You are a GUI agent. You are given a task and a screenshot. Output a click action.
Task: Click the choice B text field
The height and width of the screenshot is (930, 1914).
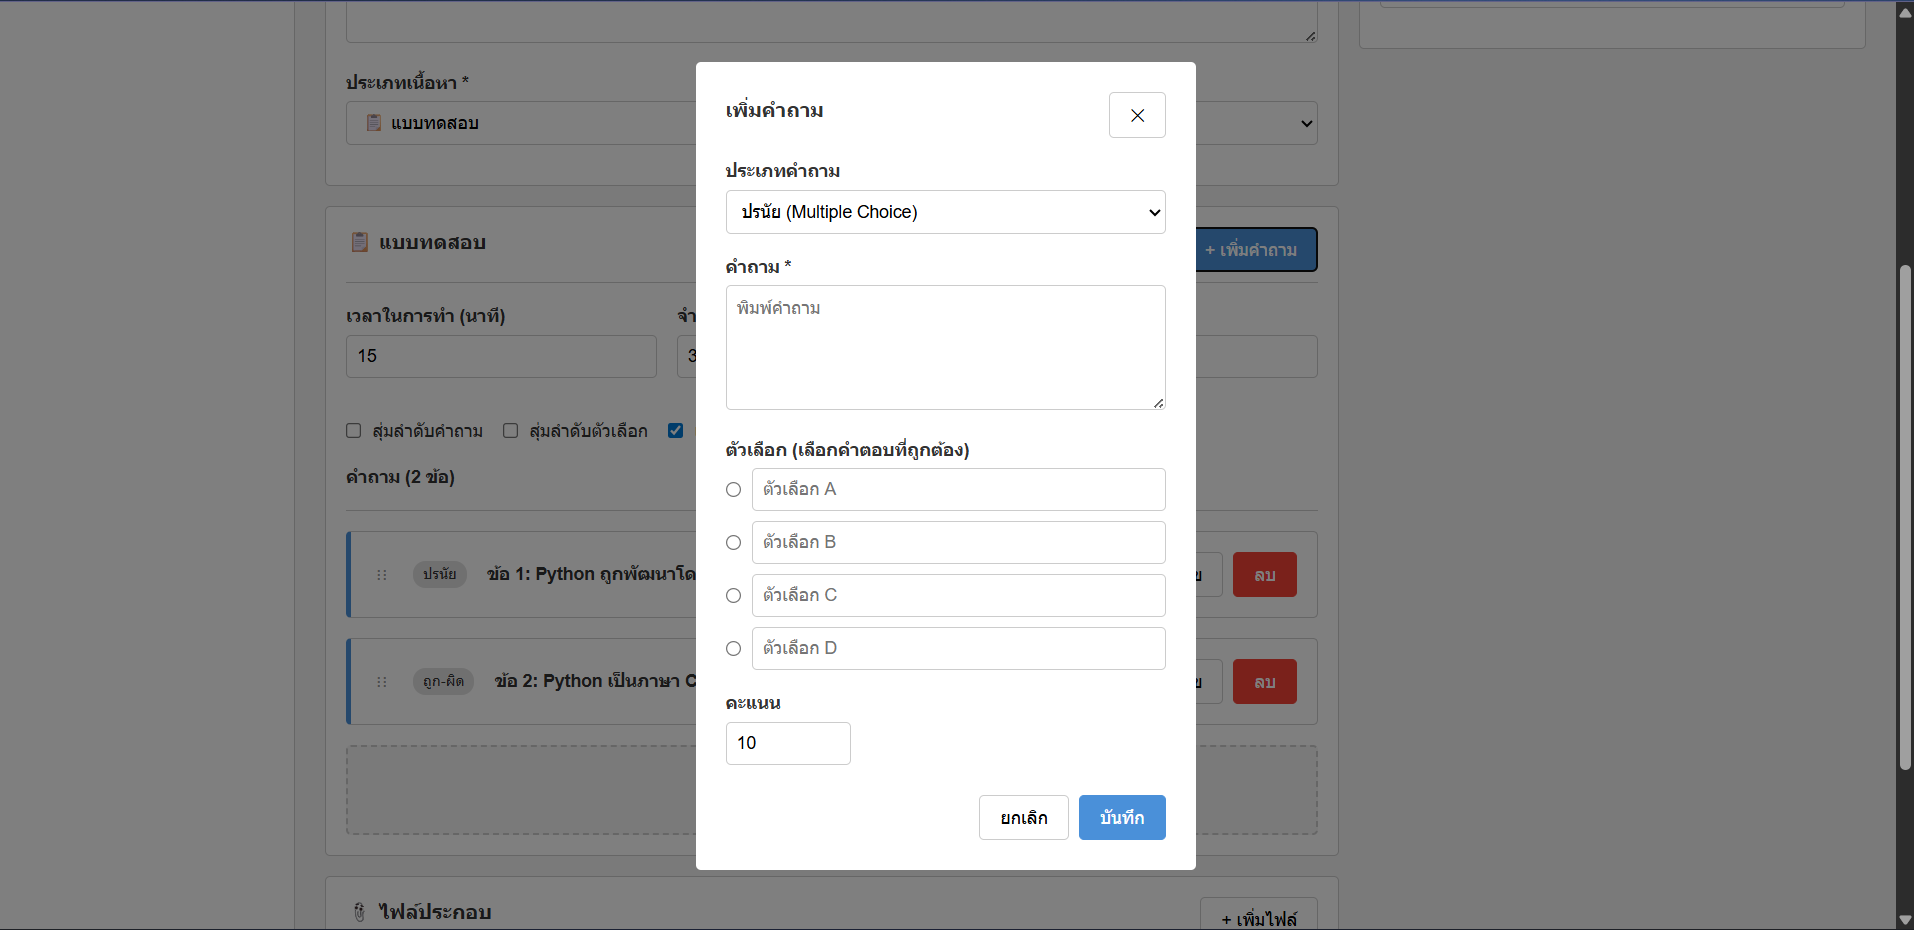pos(958,543)
